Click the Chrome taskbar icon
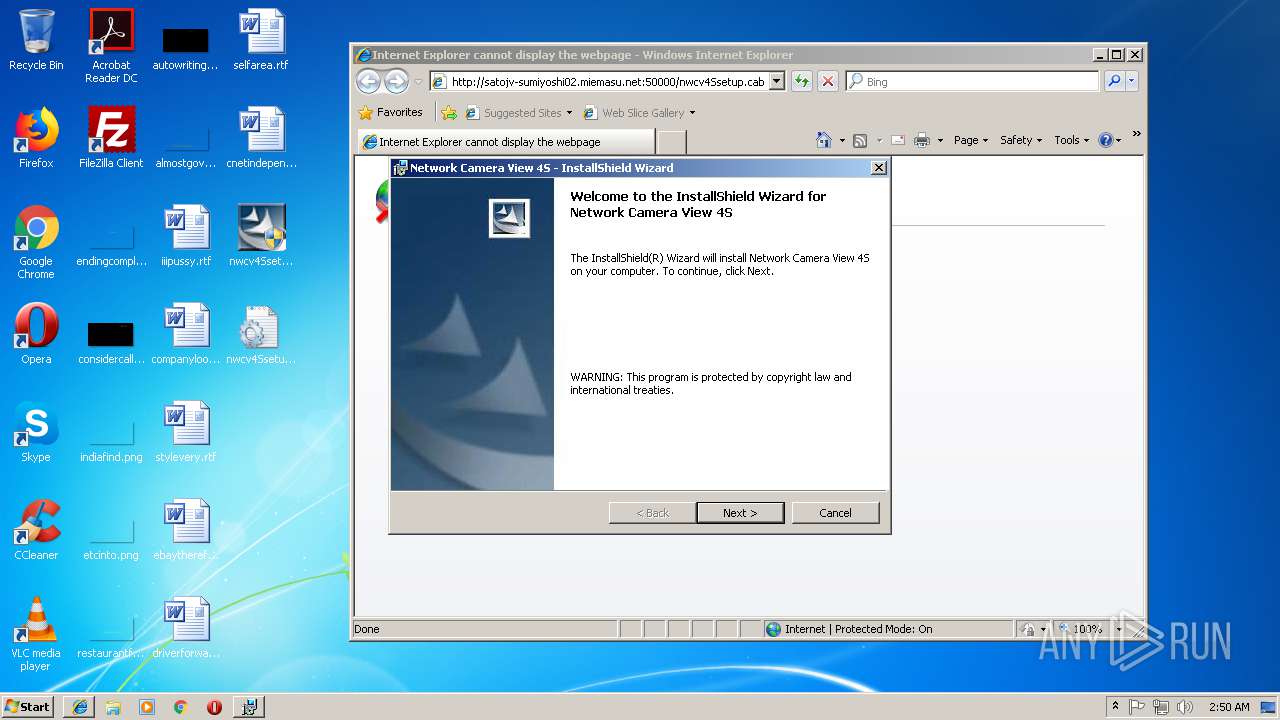This screenshot has height=720, width=1280. [x=180, y=707]
